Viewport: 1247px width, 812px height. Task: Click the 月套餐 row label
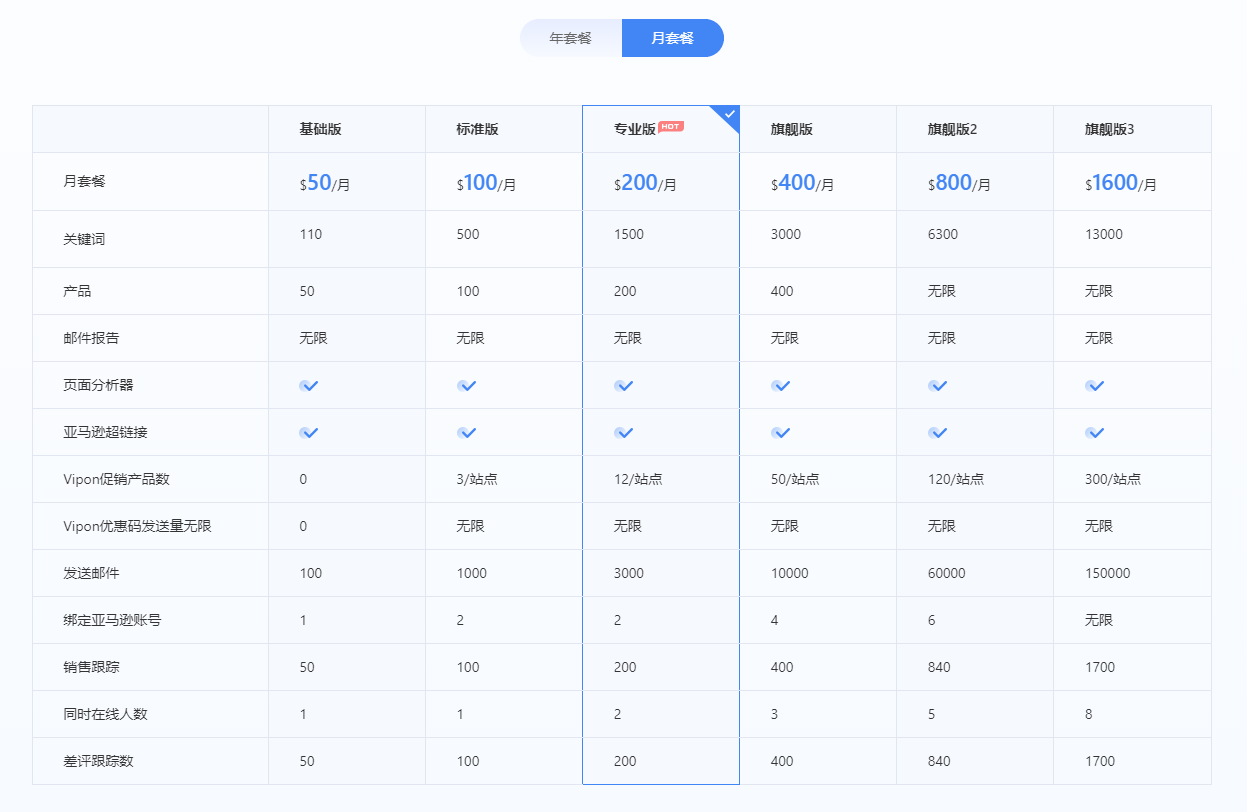tap(84, 182)
